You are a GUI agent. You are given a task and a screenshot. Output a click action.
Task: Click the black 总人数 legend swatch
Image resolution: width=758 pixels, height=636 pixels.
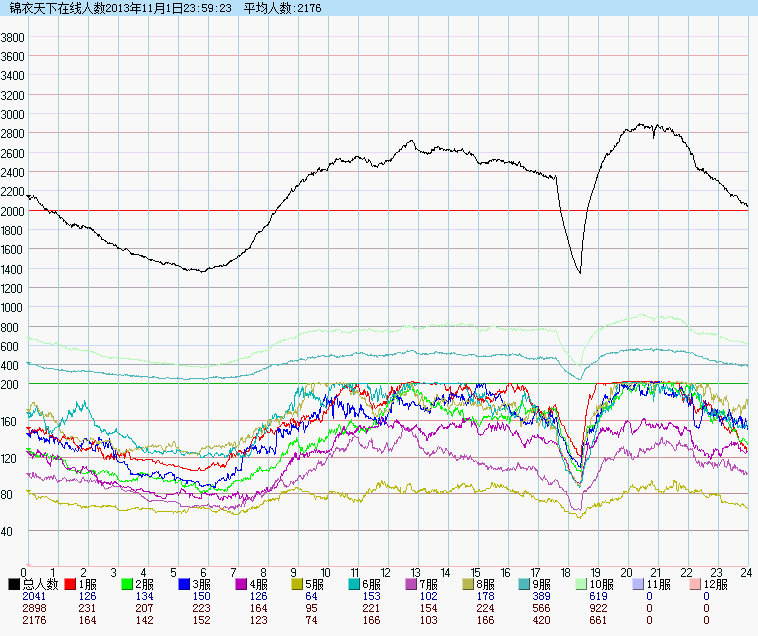[x=14, y=583]
